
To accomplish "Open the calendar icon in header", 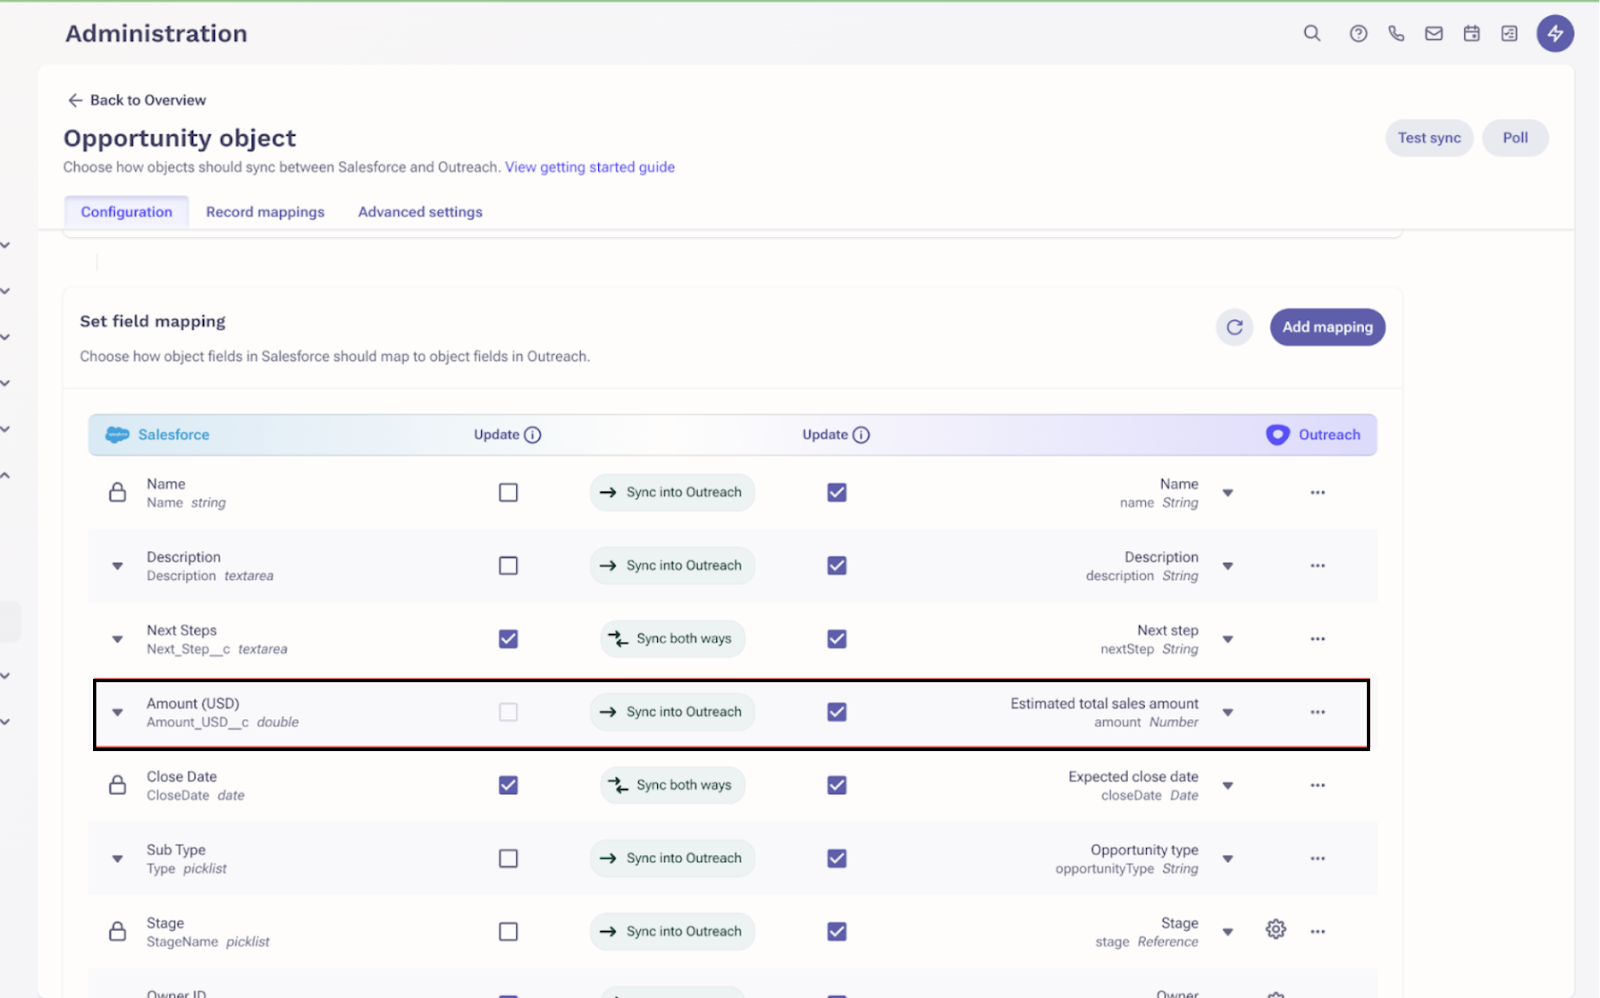I will click(x=1472, y=33).
